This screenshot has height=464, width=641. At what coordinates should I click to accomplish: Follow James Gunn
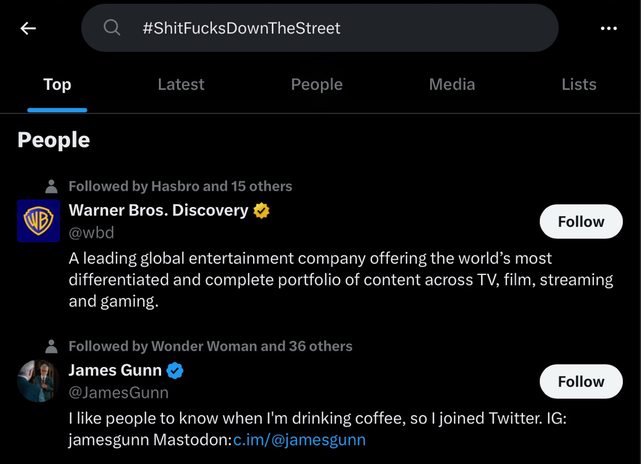tap(581, 382)
